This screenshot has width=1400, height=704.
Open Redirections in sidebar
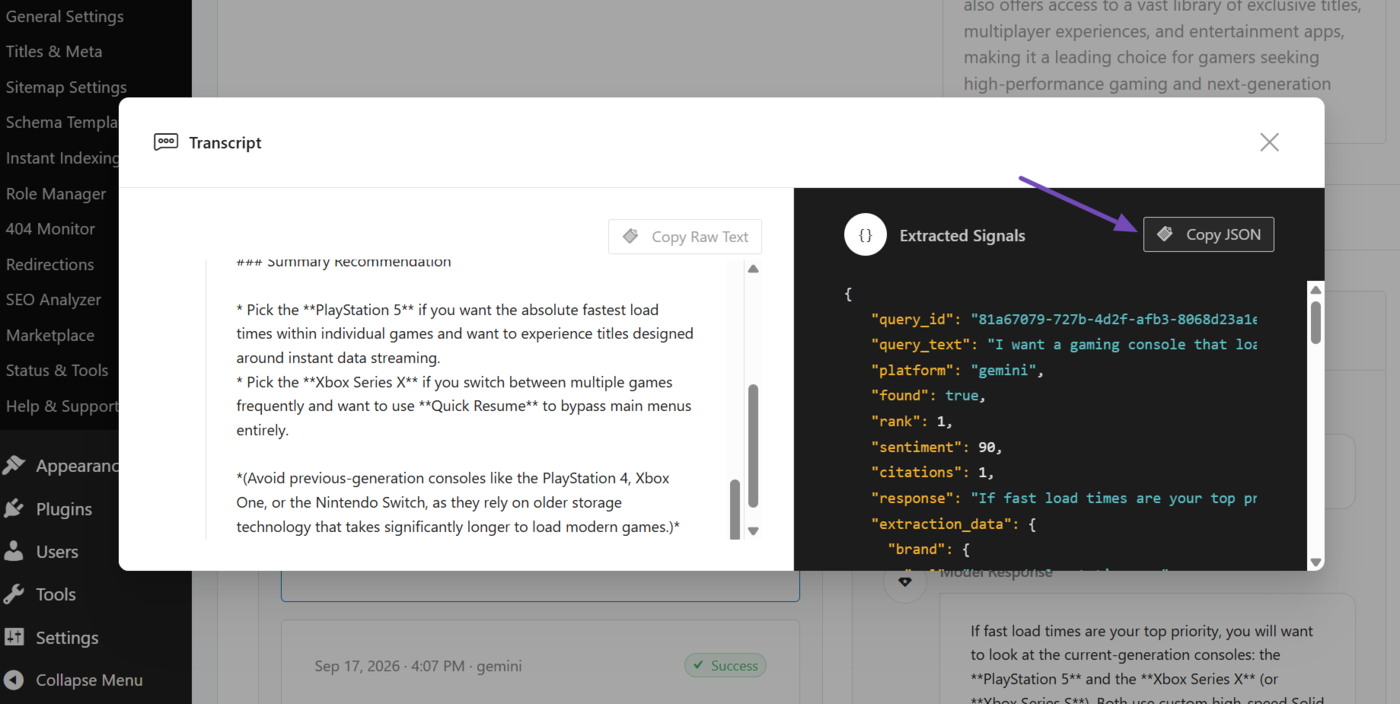point(50,264)
